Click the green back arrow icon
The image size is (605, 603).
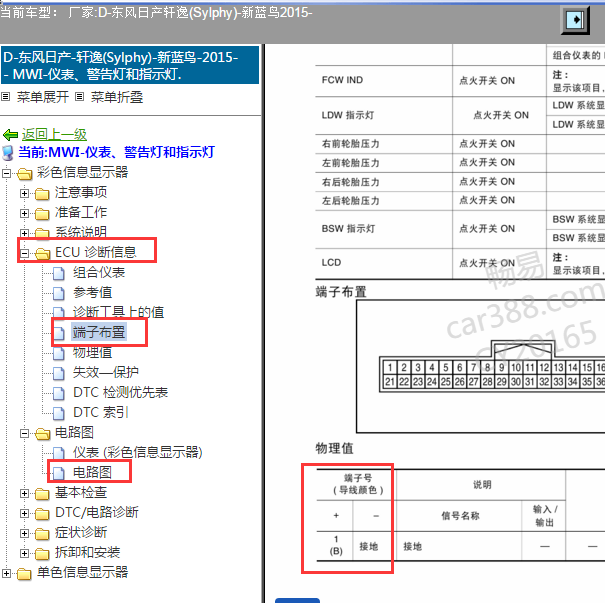tap(10, 135)
